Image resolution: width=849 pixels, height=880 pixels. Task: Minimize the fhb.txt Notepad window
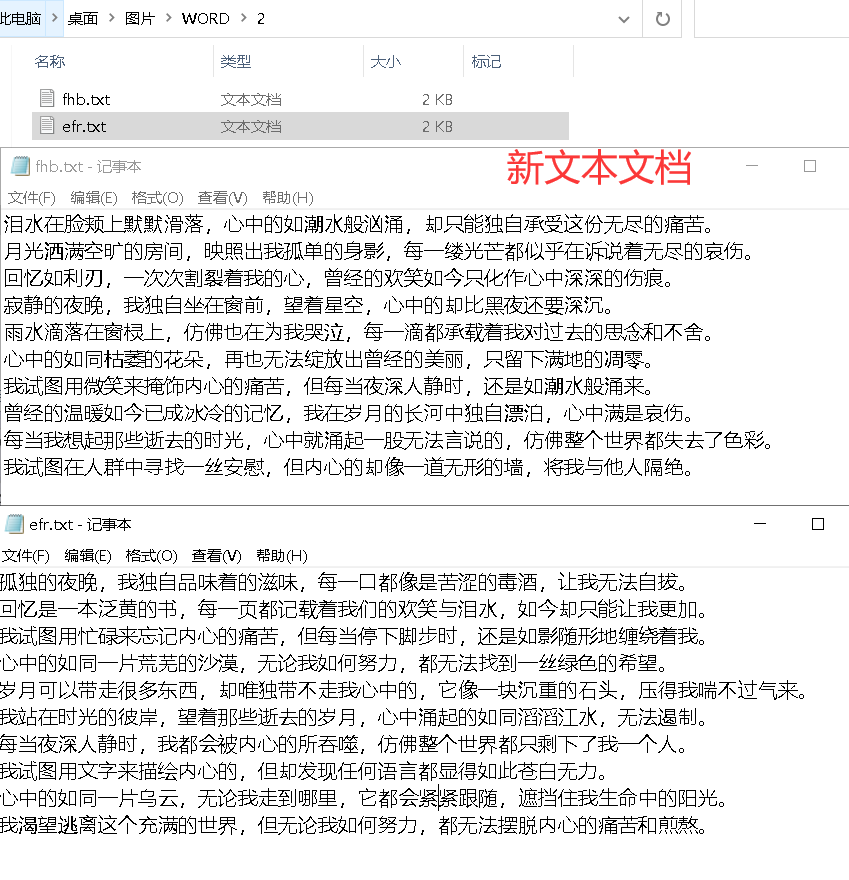pyautogui.click(x=752, y=166)
